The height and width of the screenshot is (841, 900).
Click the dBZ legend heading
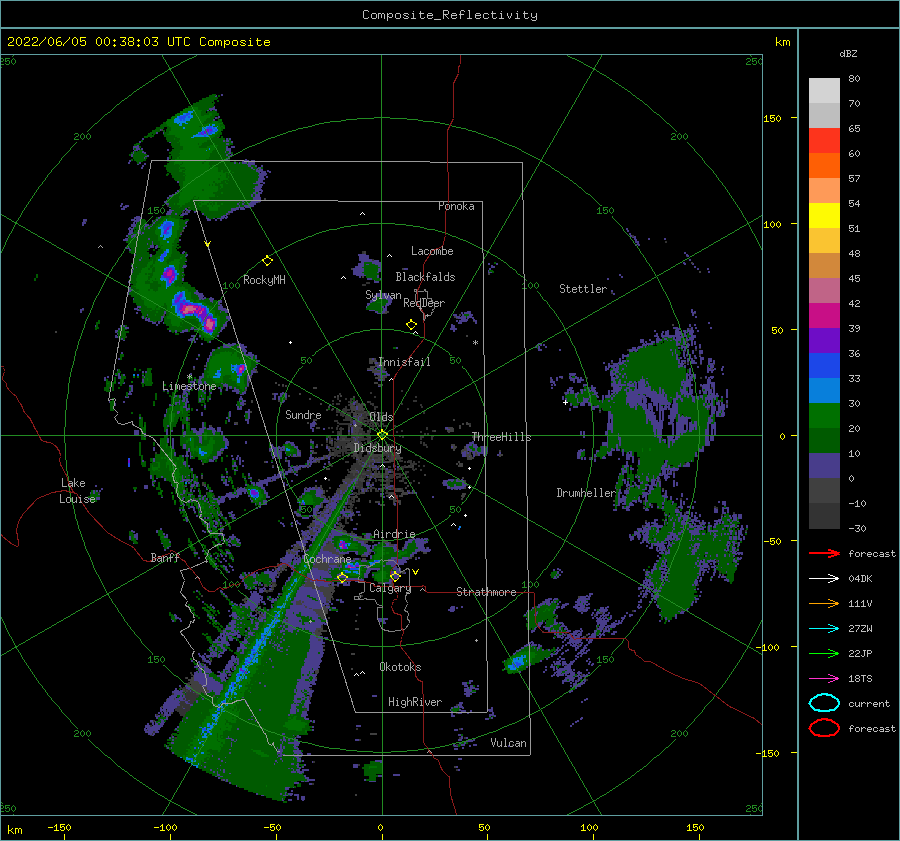[848, 53]
